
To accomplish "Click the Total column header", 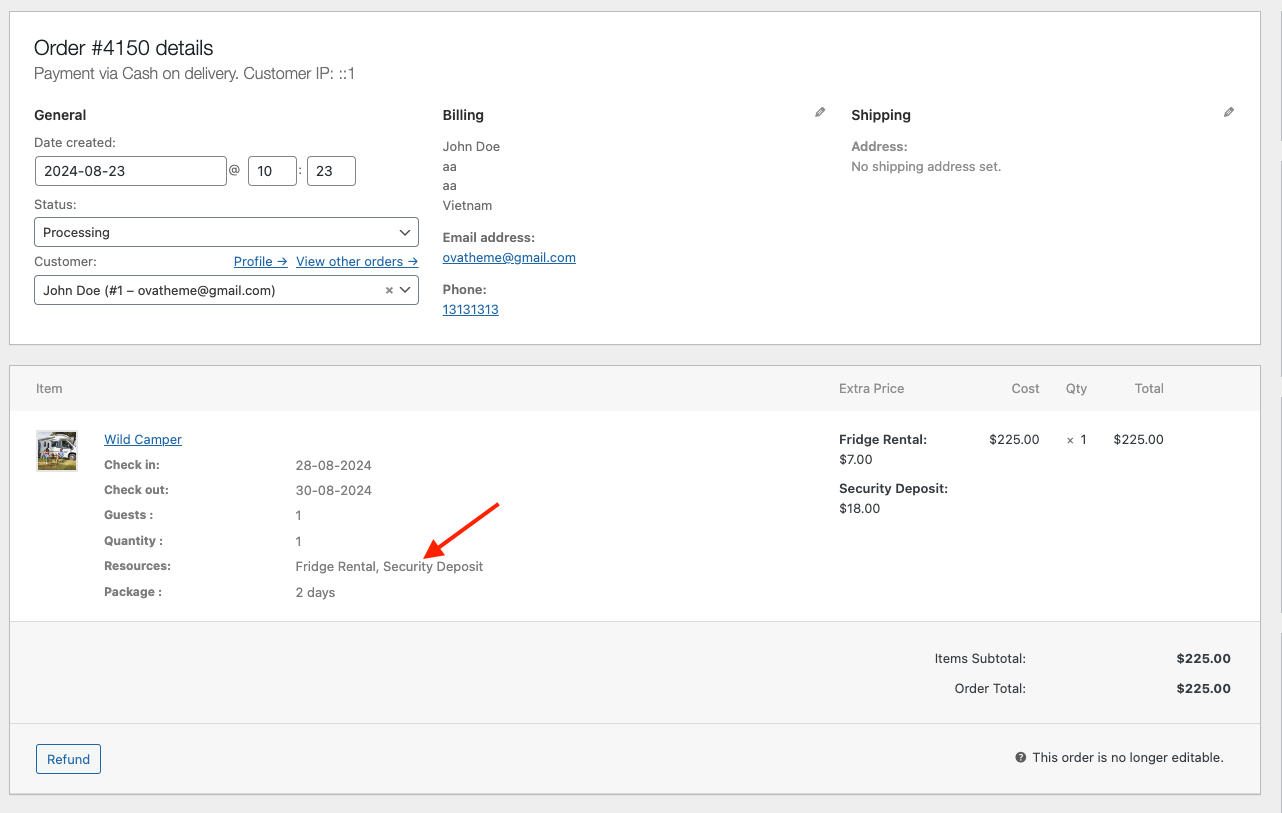I will coord(1149,388).
